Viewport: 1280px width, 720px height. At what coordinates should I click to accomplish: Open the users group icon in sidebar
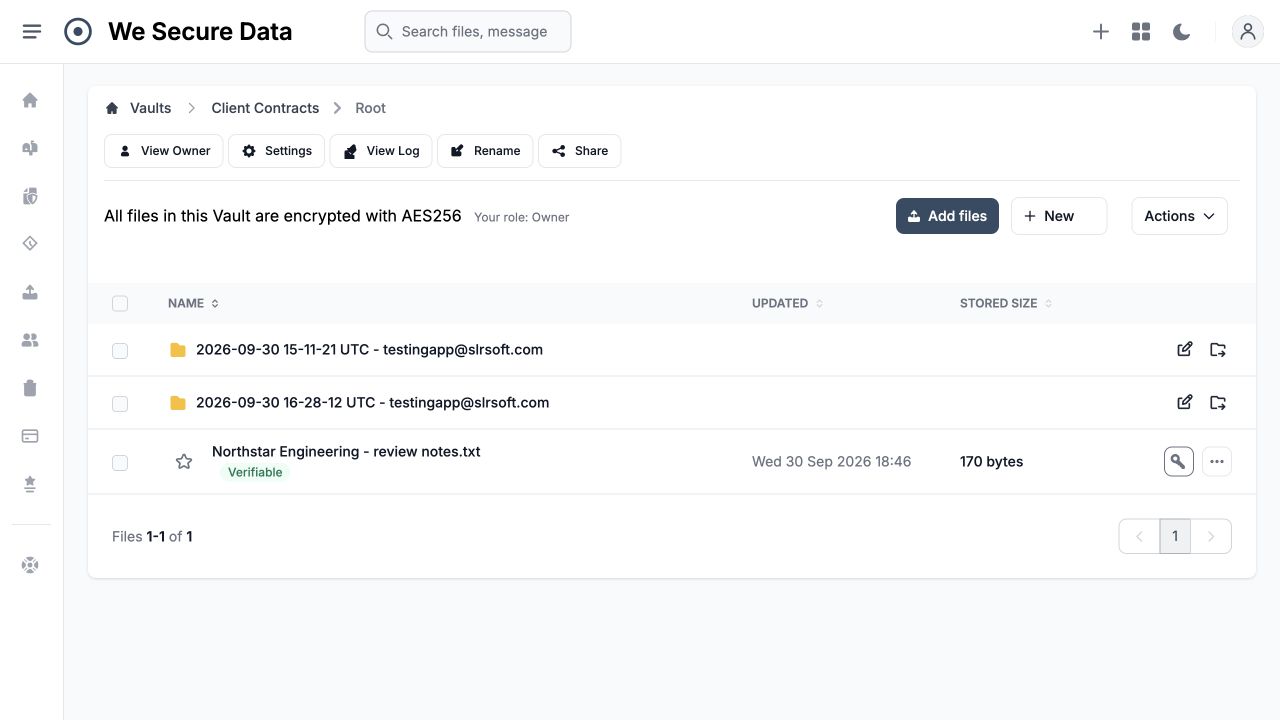coord(30,340)
